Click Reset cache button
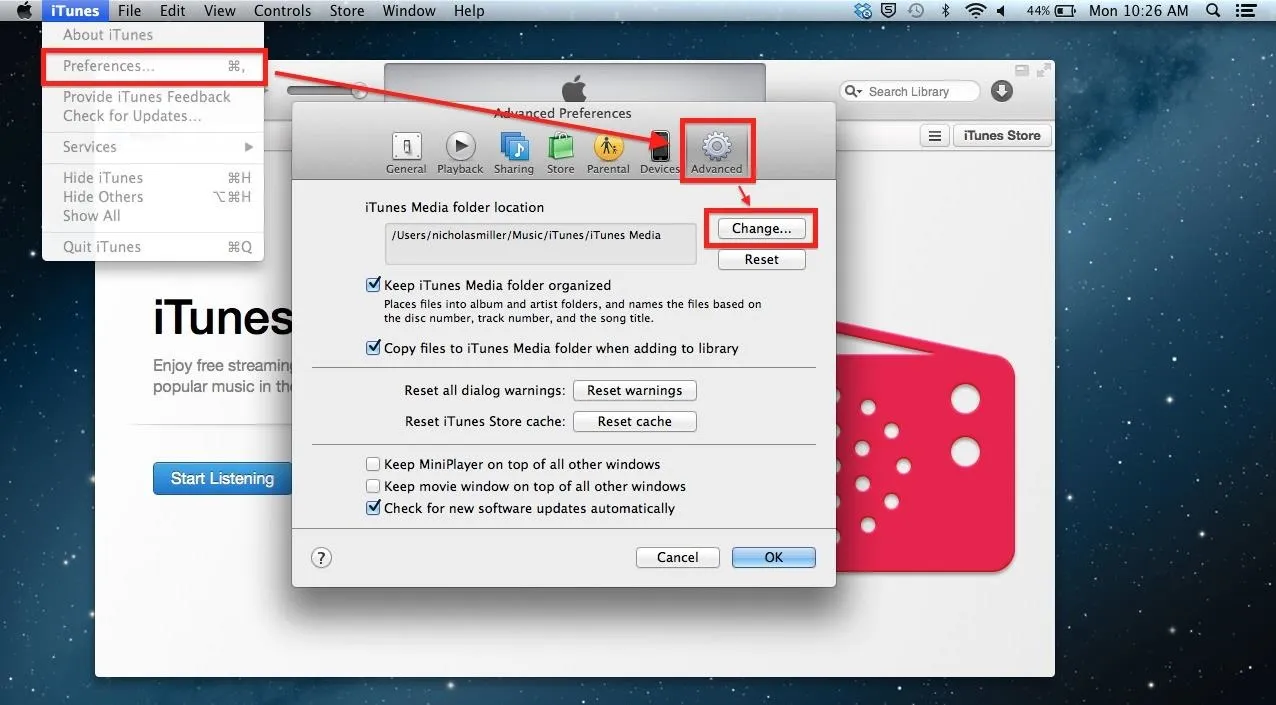 [634, 421]
